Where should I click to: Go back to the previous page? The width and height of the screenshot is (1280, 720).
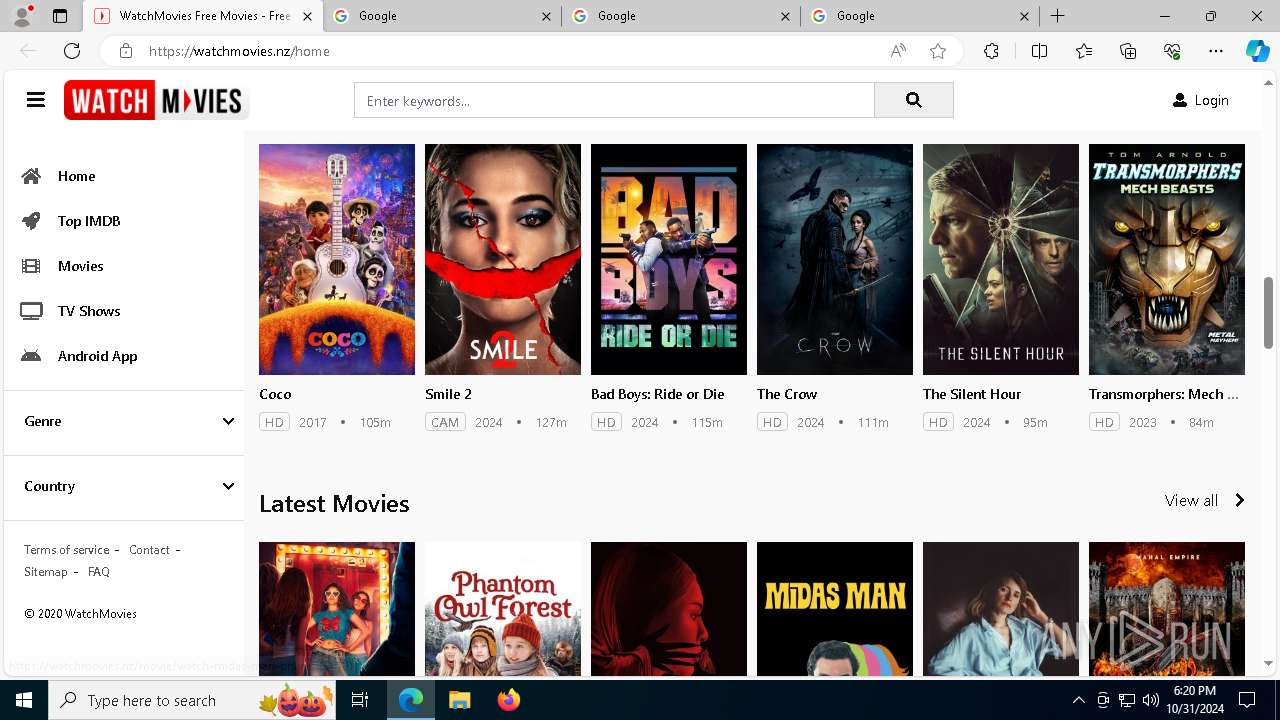[28, 51]
